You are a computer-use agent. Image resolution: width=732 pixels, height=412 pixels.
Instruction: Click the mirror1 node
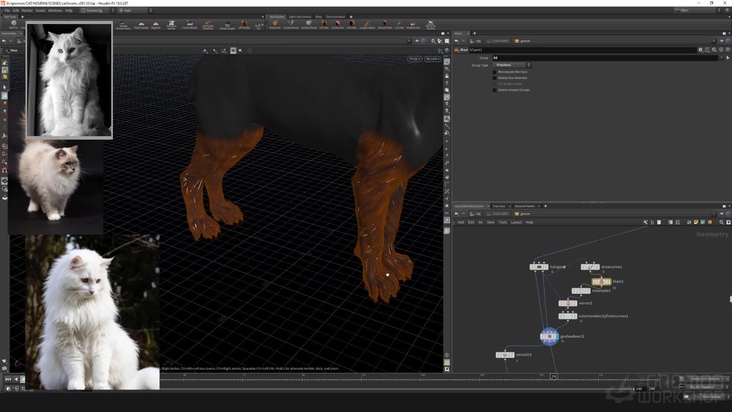pyautogui.click(x=568, y=303)
